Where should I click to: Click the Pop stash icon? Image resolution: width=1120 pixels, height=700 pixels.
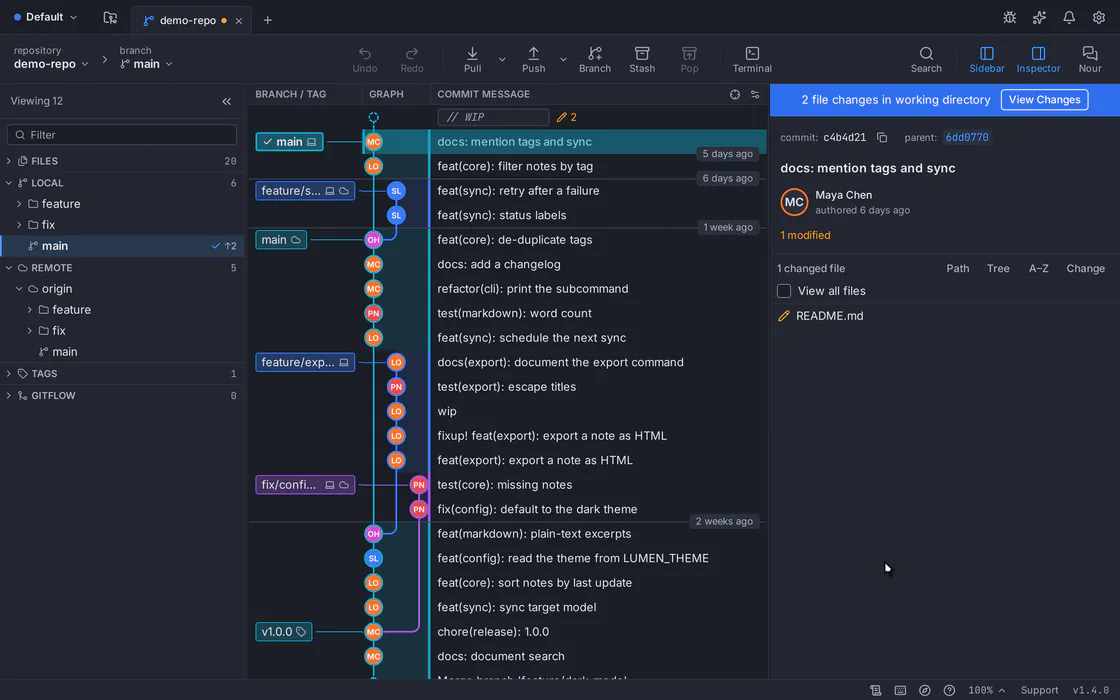click(689, 54)
